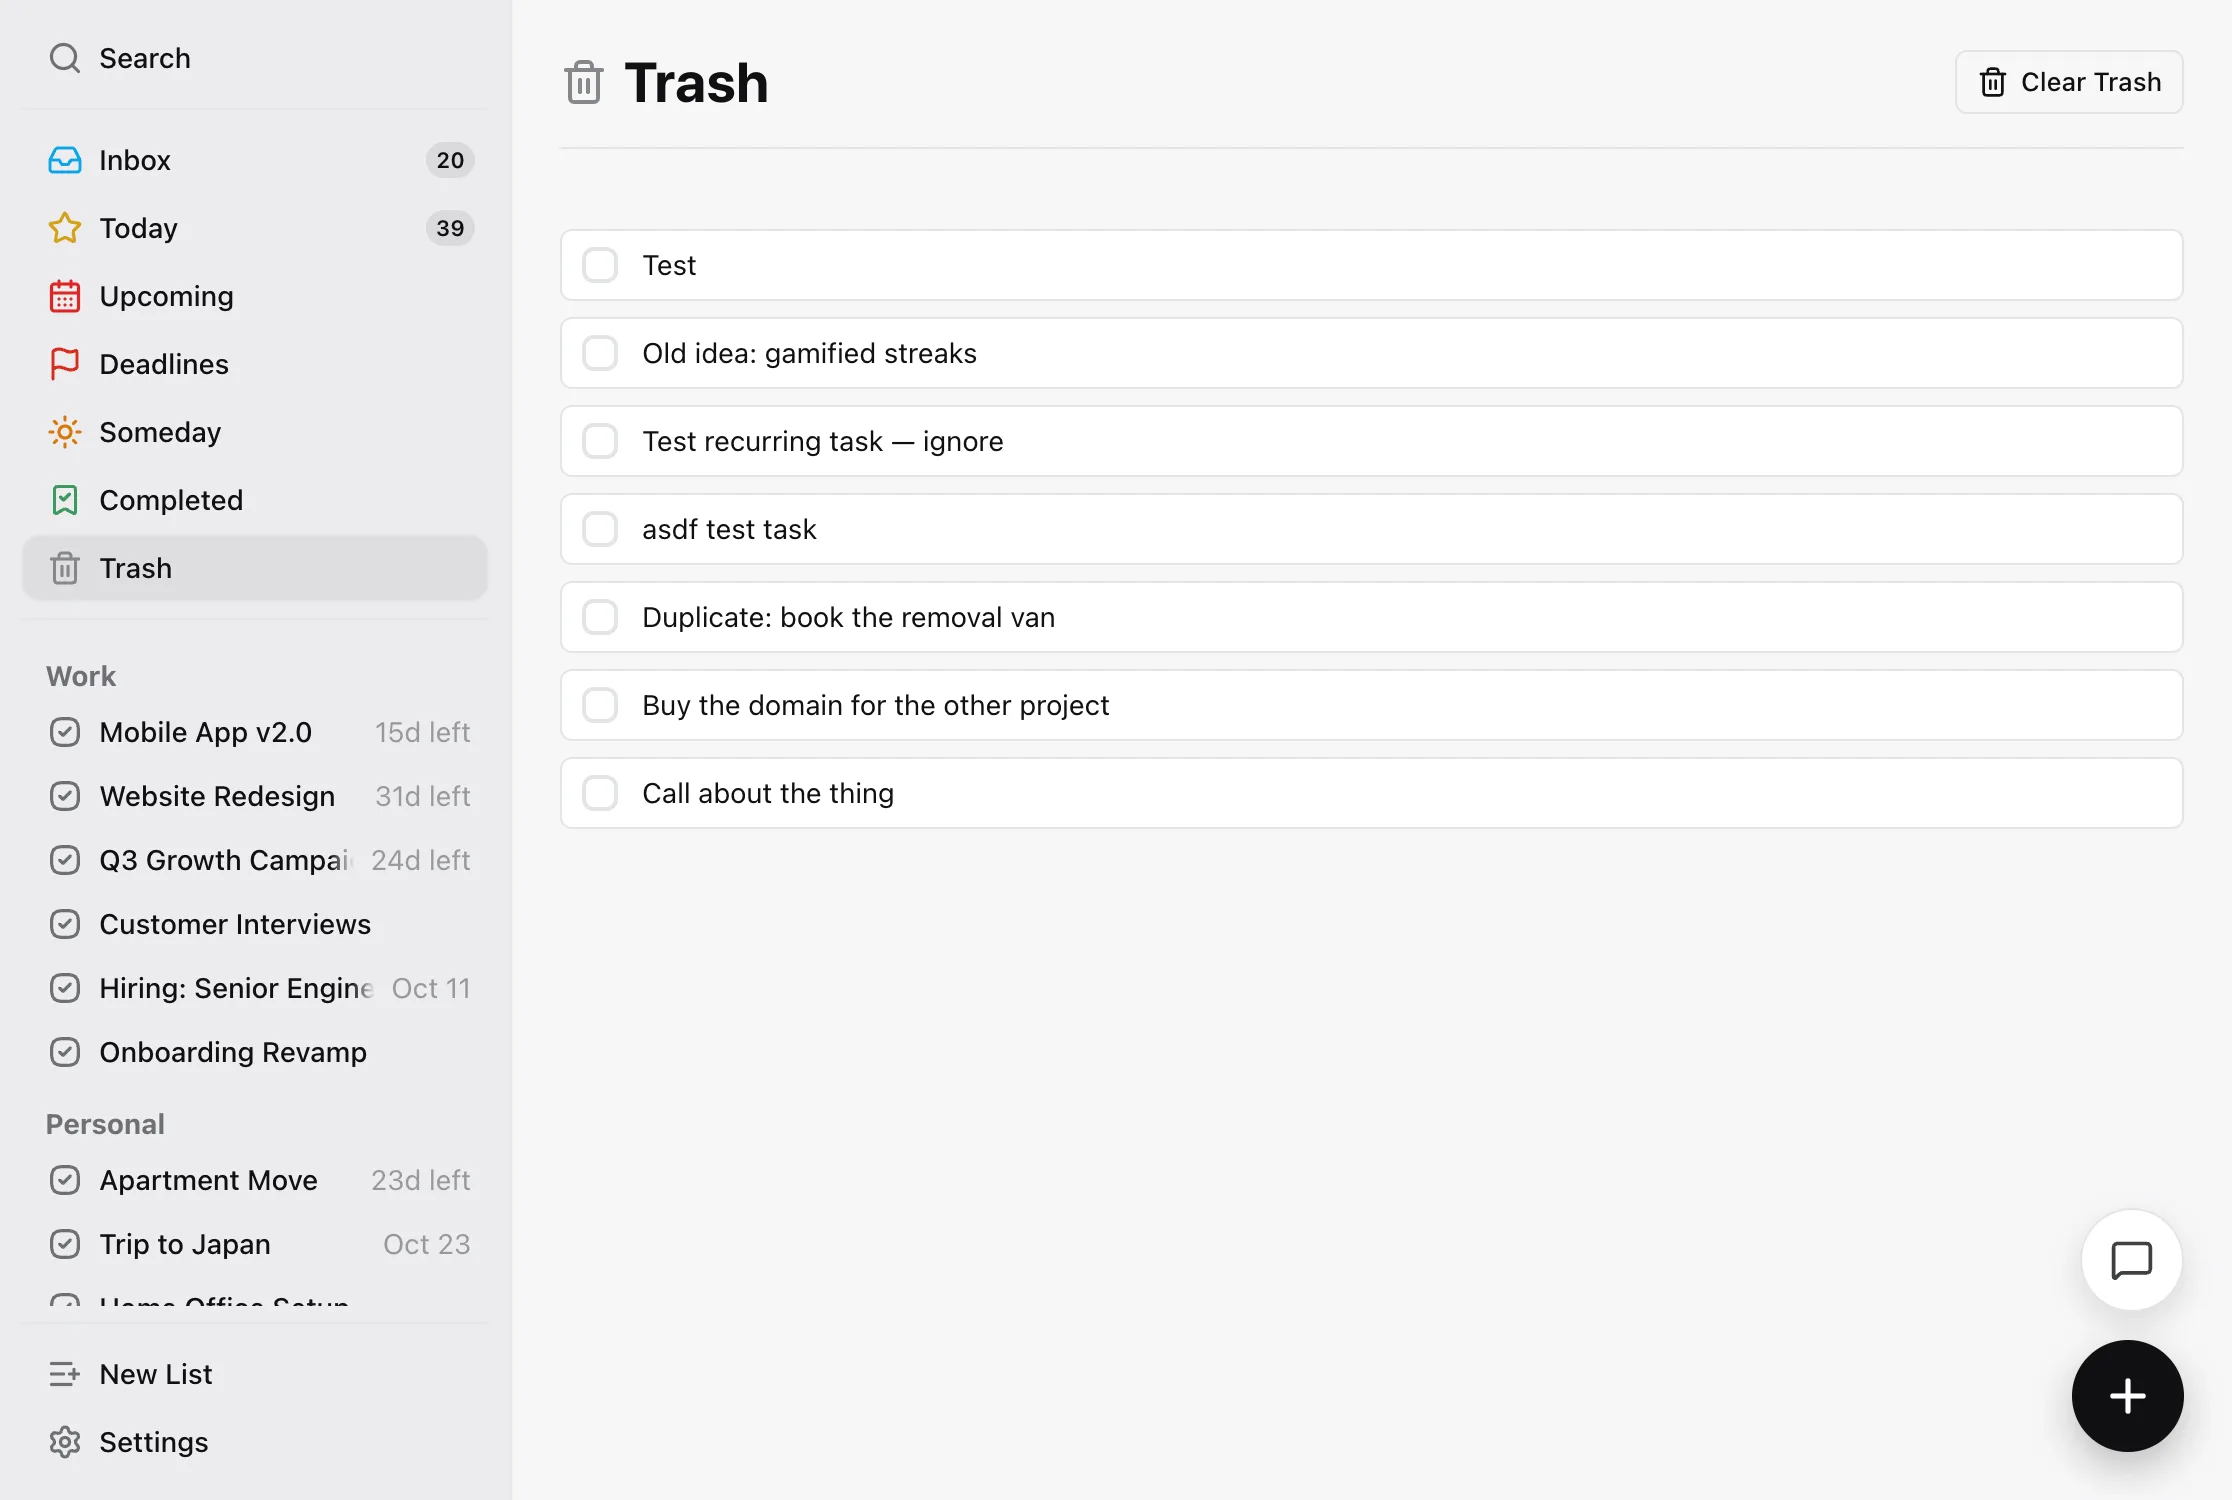Check the 'Call about the thing' checkbox
This screenshot has height=1500, width=2232.
pos(600,793)
